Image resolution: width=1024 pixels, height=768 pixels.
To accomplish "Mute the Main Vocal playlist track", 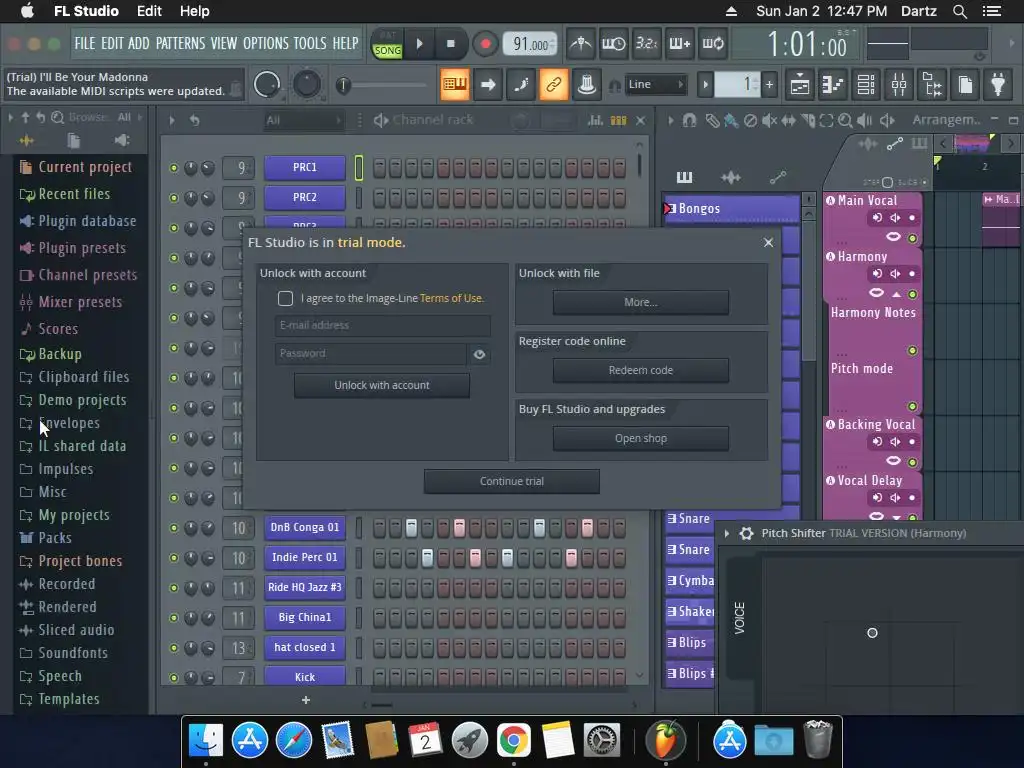I will coord(912,237).
